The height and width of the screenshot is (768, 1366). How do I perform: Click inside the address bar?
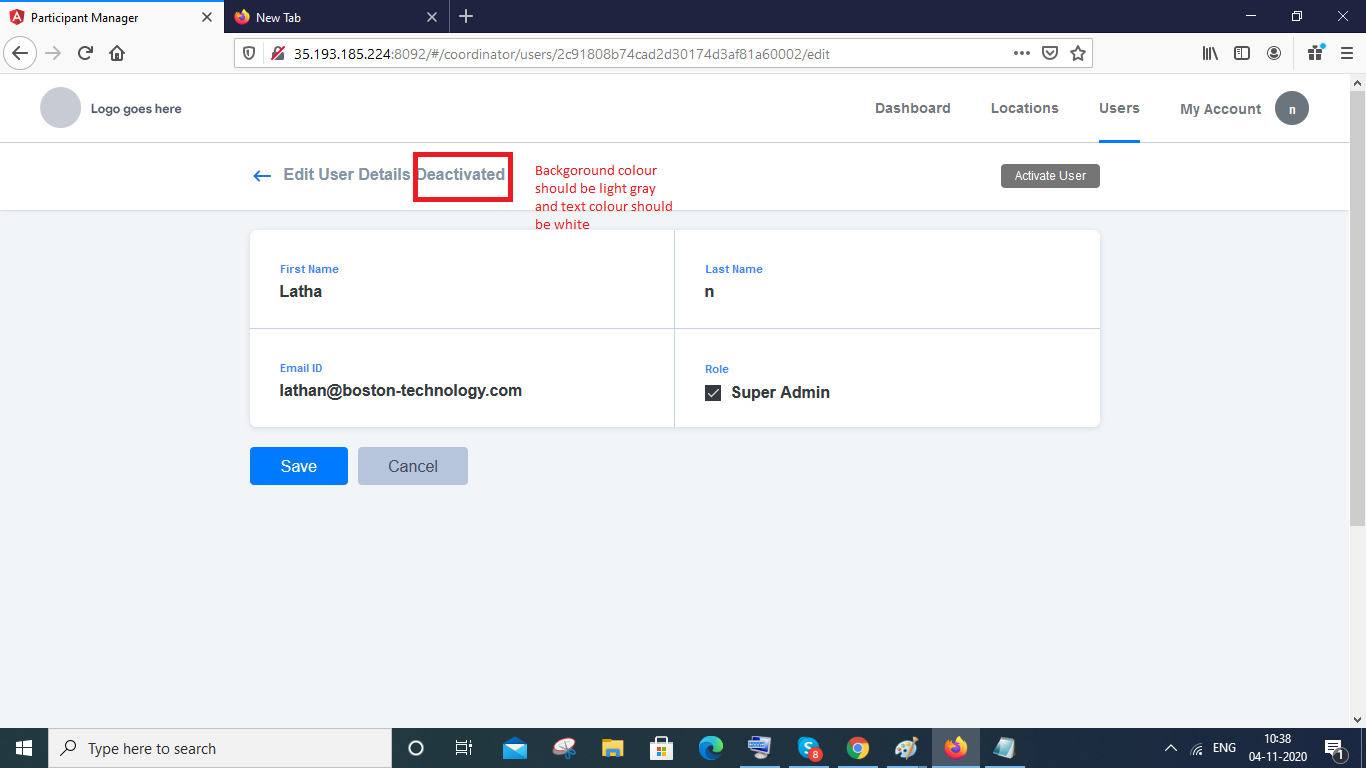click(600, 53)
